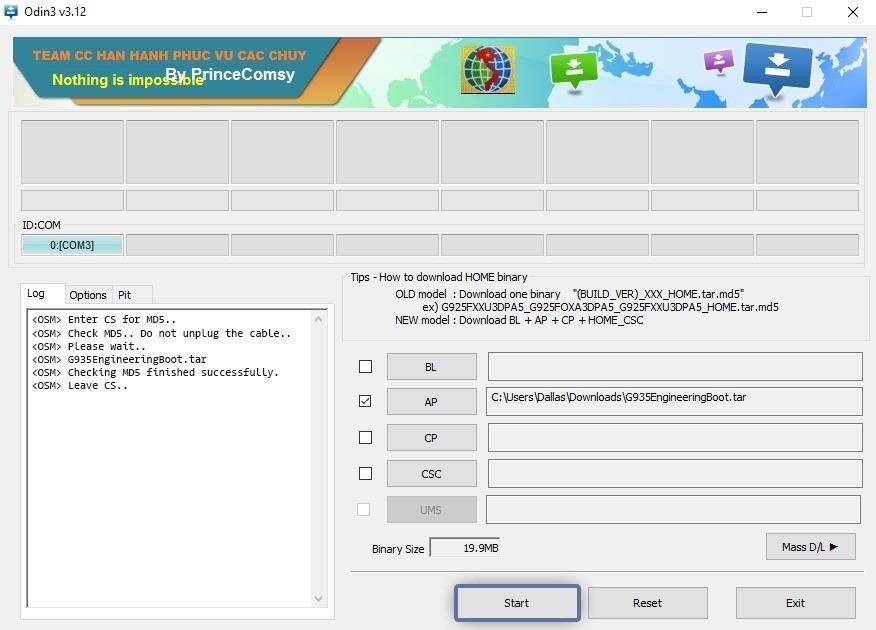Click the 'Binary Size' label

click(398, 549)
